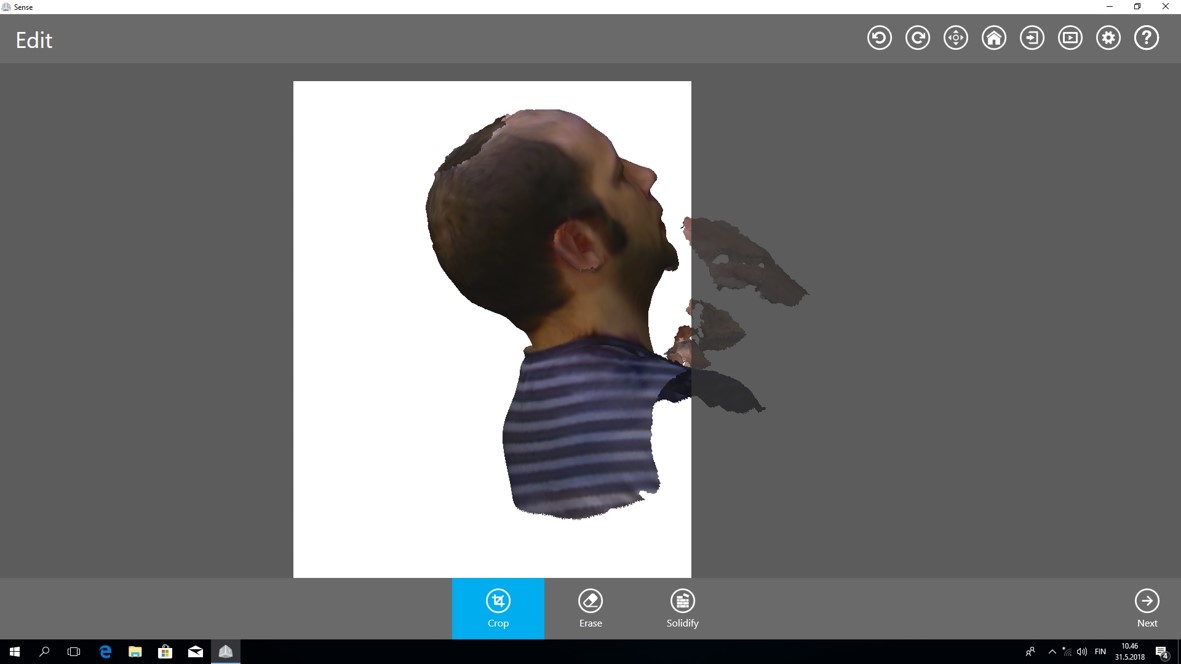Image resolution: width=1181 pixels, height=664 pixels.
Task: Click the sign-in/import arrow icon
Action: point(1032,38)
